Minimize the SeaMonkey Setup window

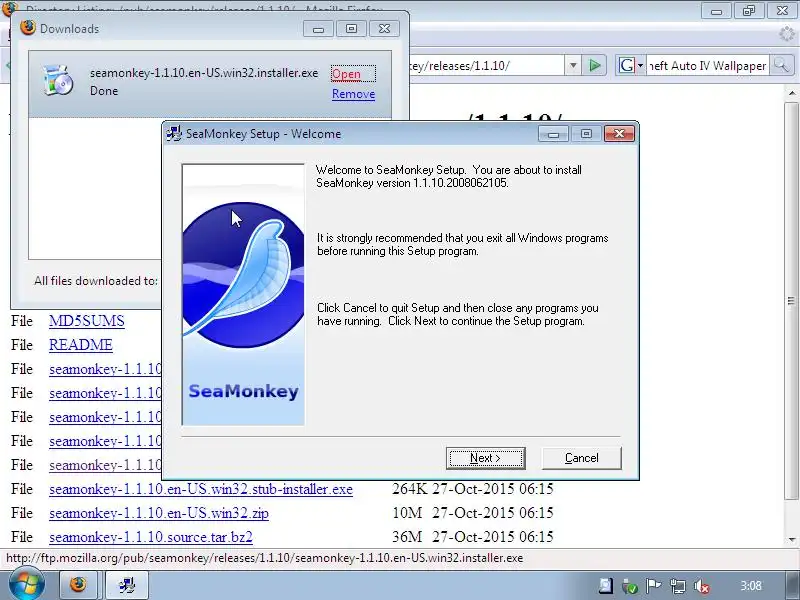click(553, 134)
